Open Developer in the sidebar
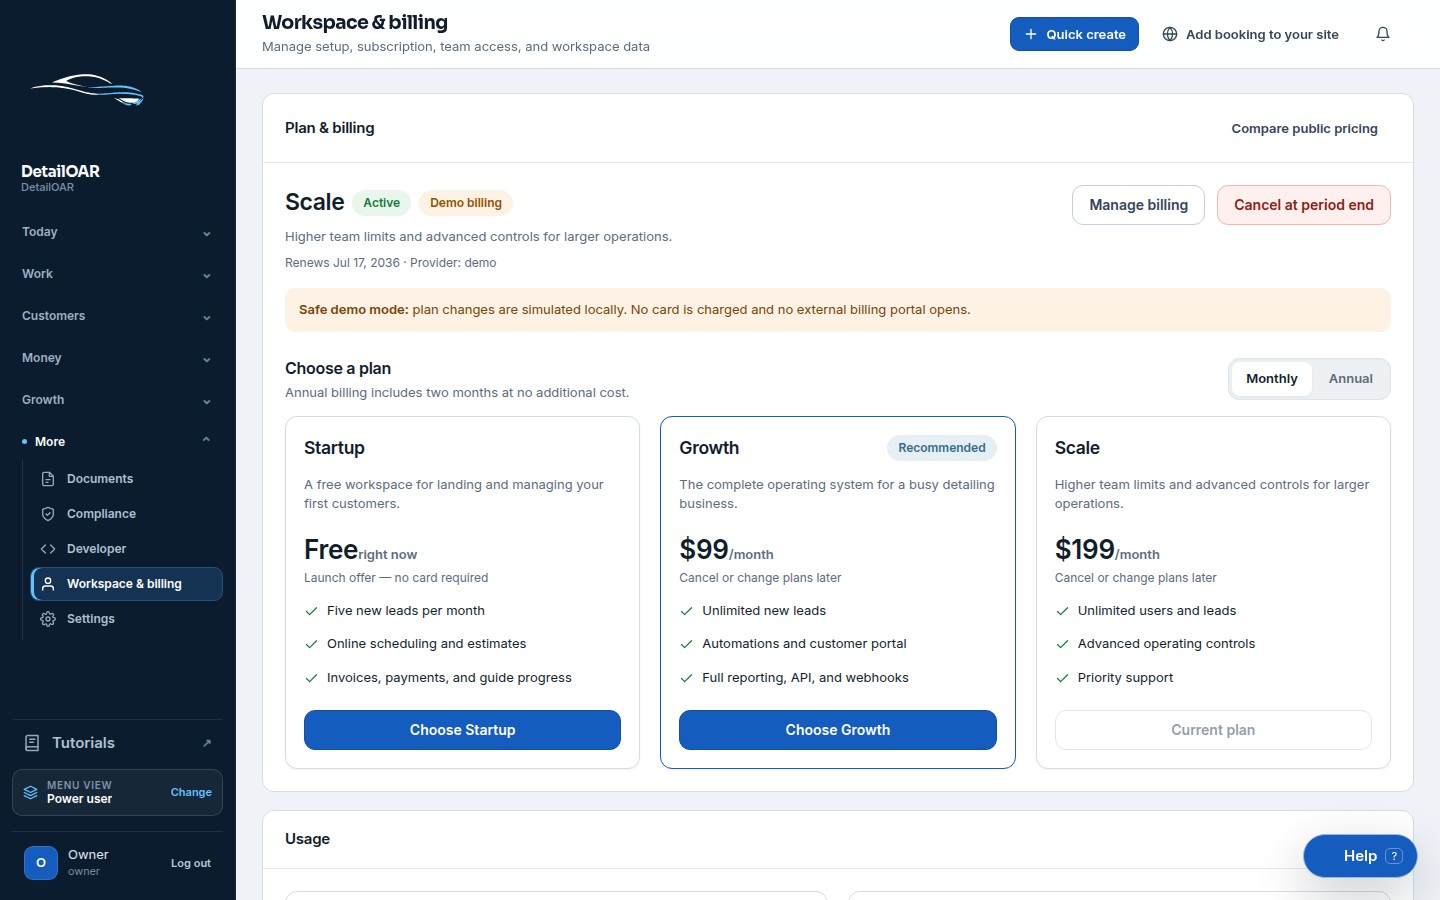This screenshot has width=1440, height=900. click(127, 549)
